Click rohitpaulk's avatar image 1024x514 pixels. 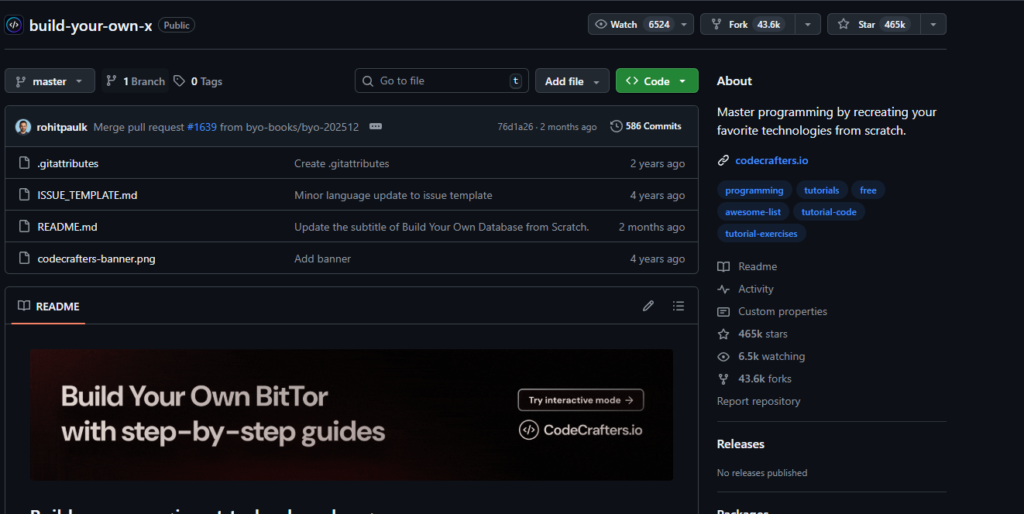pos(23,127)
